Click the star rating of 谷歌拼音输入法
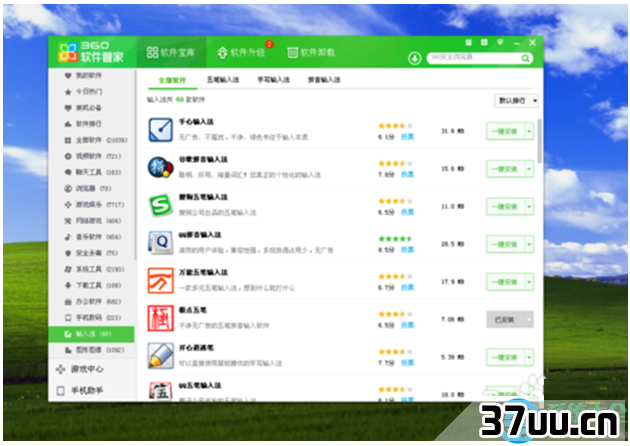This screenshot has width=630, height=446. pyautogui.click(x=395, y=163)
